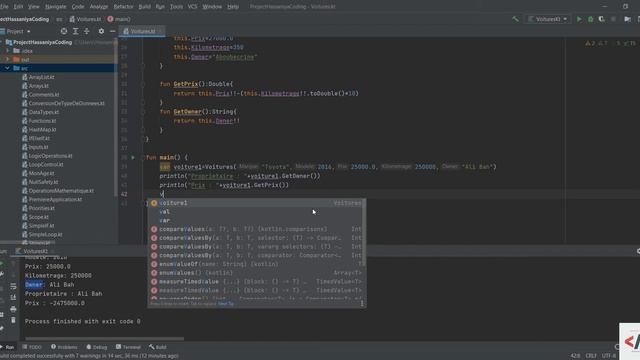640x360 pixels.
Task: Click the Next Tip link in completion popup
Action: 226,304
